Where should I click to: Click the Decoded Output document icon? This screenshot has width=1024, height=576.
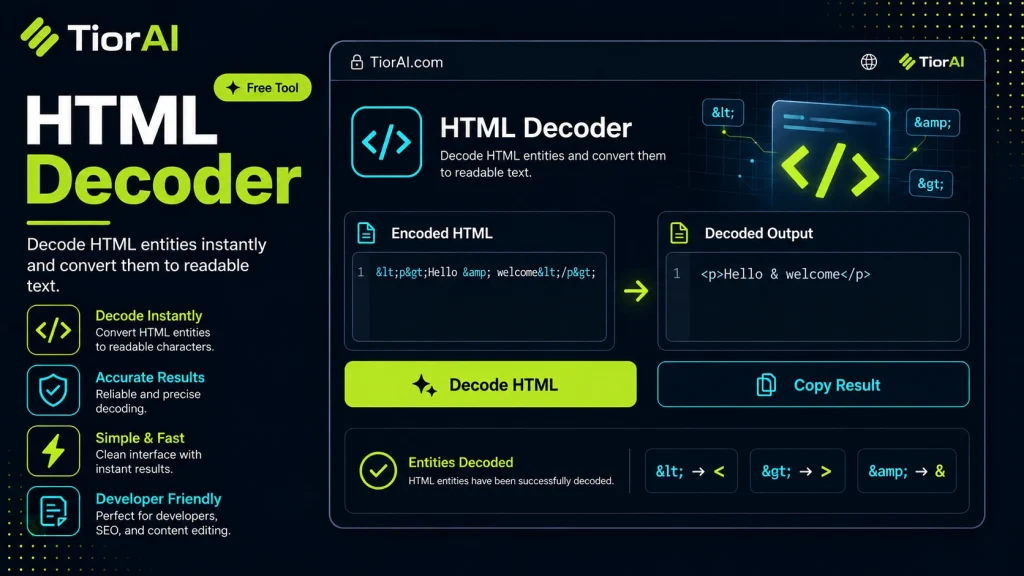(x=679, y=233)
